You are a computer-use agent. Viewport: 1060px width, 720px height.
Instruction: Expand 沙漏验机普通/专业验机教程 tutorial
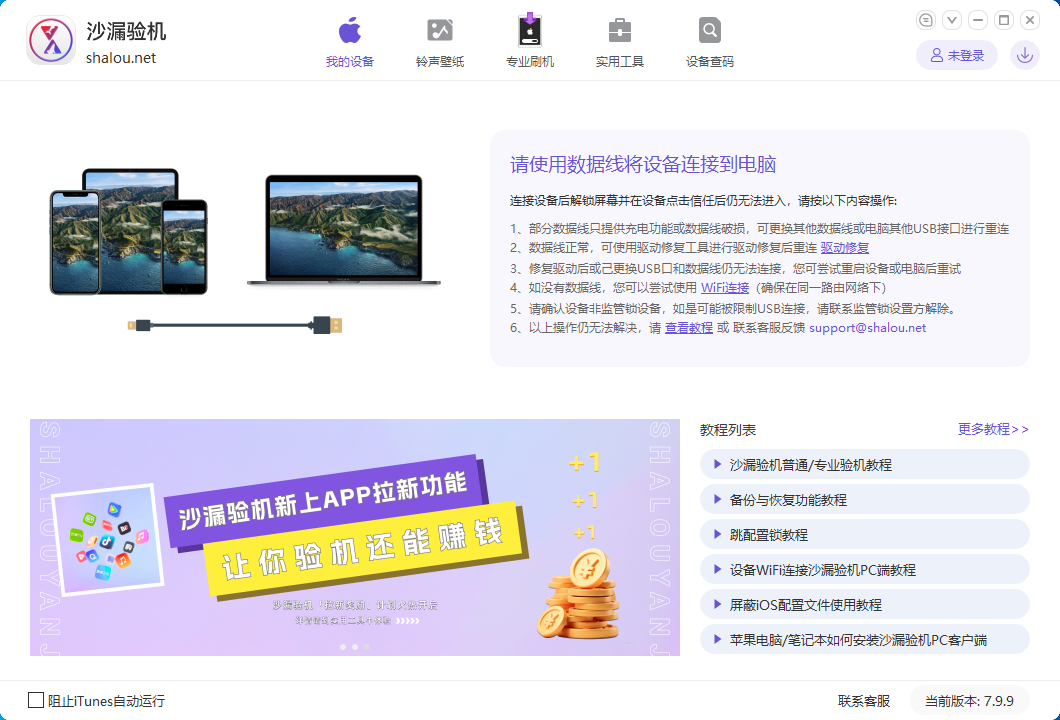[864, 464]
